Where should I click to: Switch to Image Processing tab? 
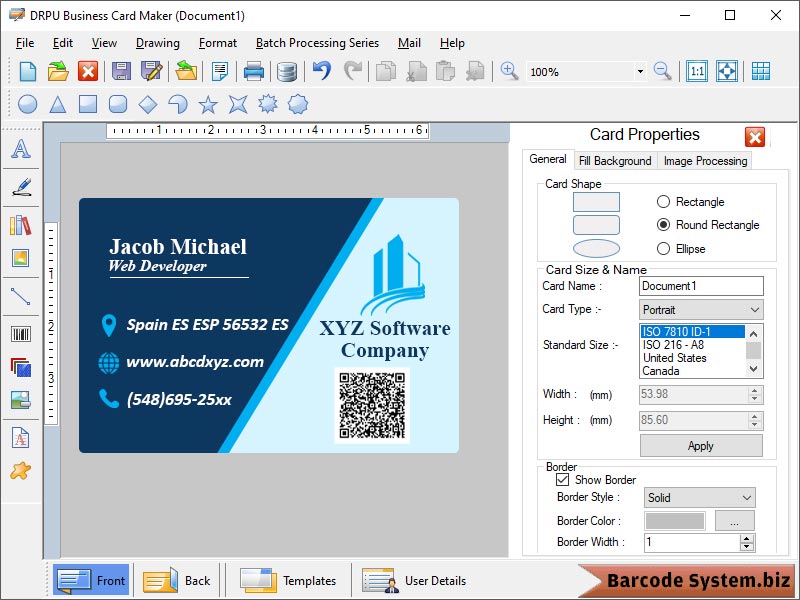705,161
